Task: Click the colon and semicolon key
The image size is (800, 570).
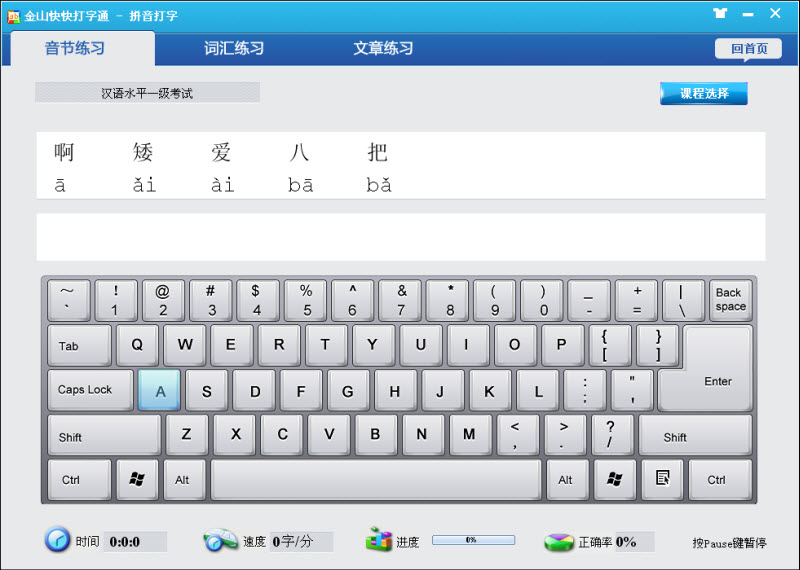Action: pyautogui.click(x=585, y=390)
